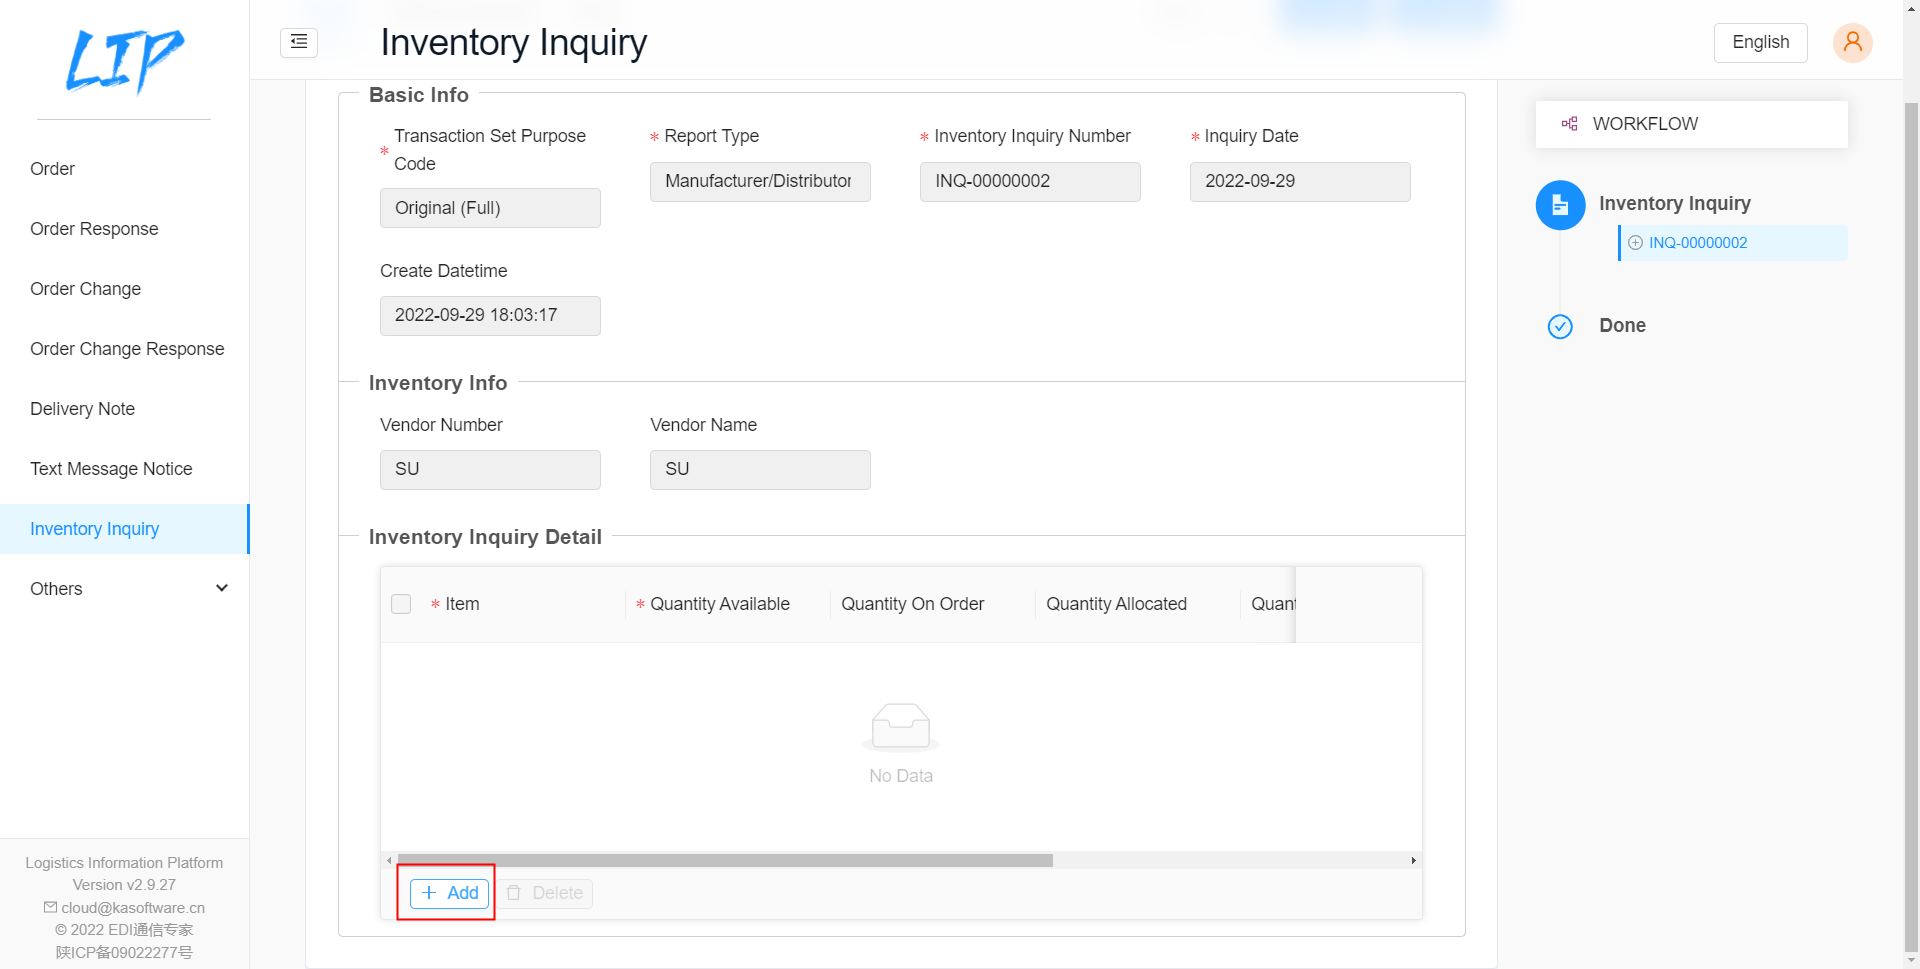Collapse the sidebar with the menu fold icon
The image size is (1920, 969).
(299, 42)
